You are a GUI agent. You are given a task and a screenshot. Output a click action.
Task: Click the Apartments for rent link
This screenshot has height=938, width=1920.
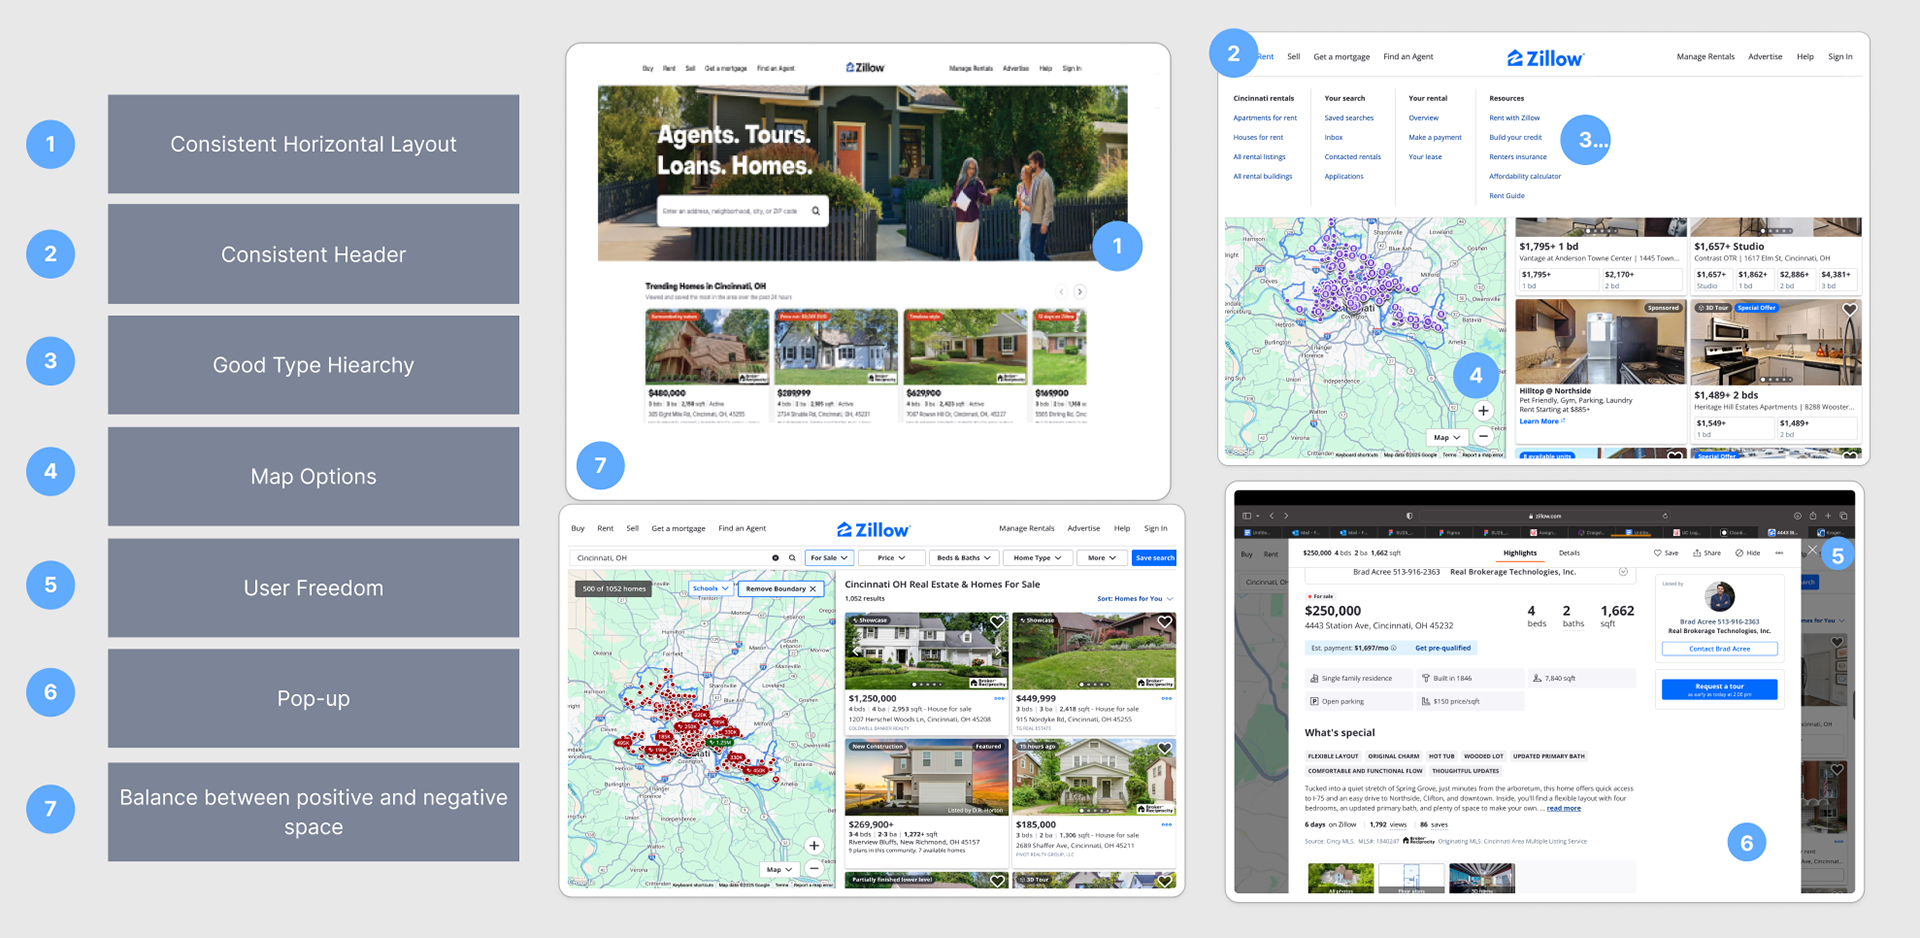point(1265,118)
